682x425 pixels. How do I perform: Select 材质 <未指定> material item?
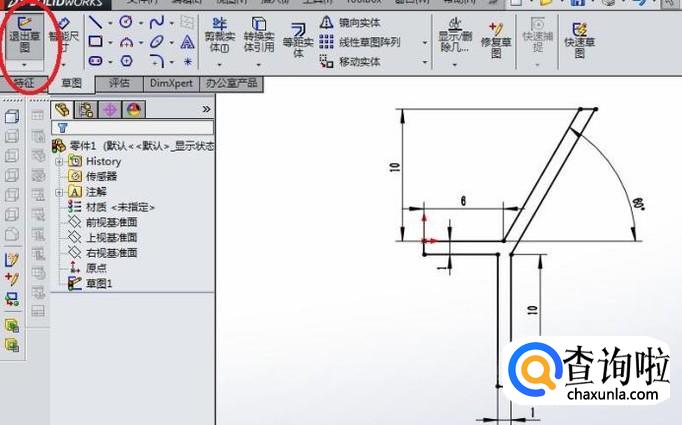click(111, 207)
